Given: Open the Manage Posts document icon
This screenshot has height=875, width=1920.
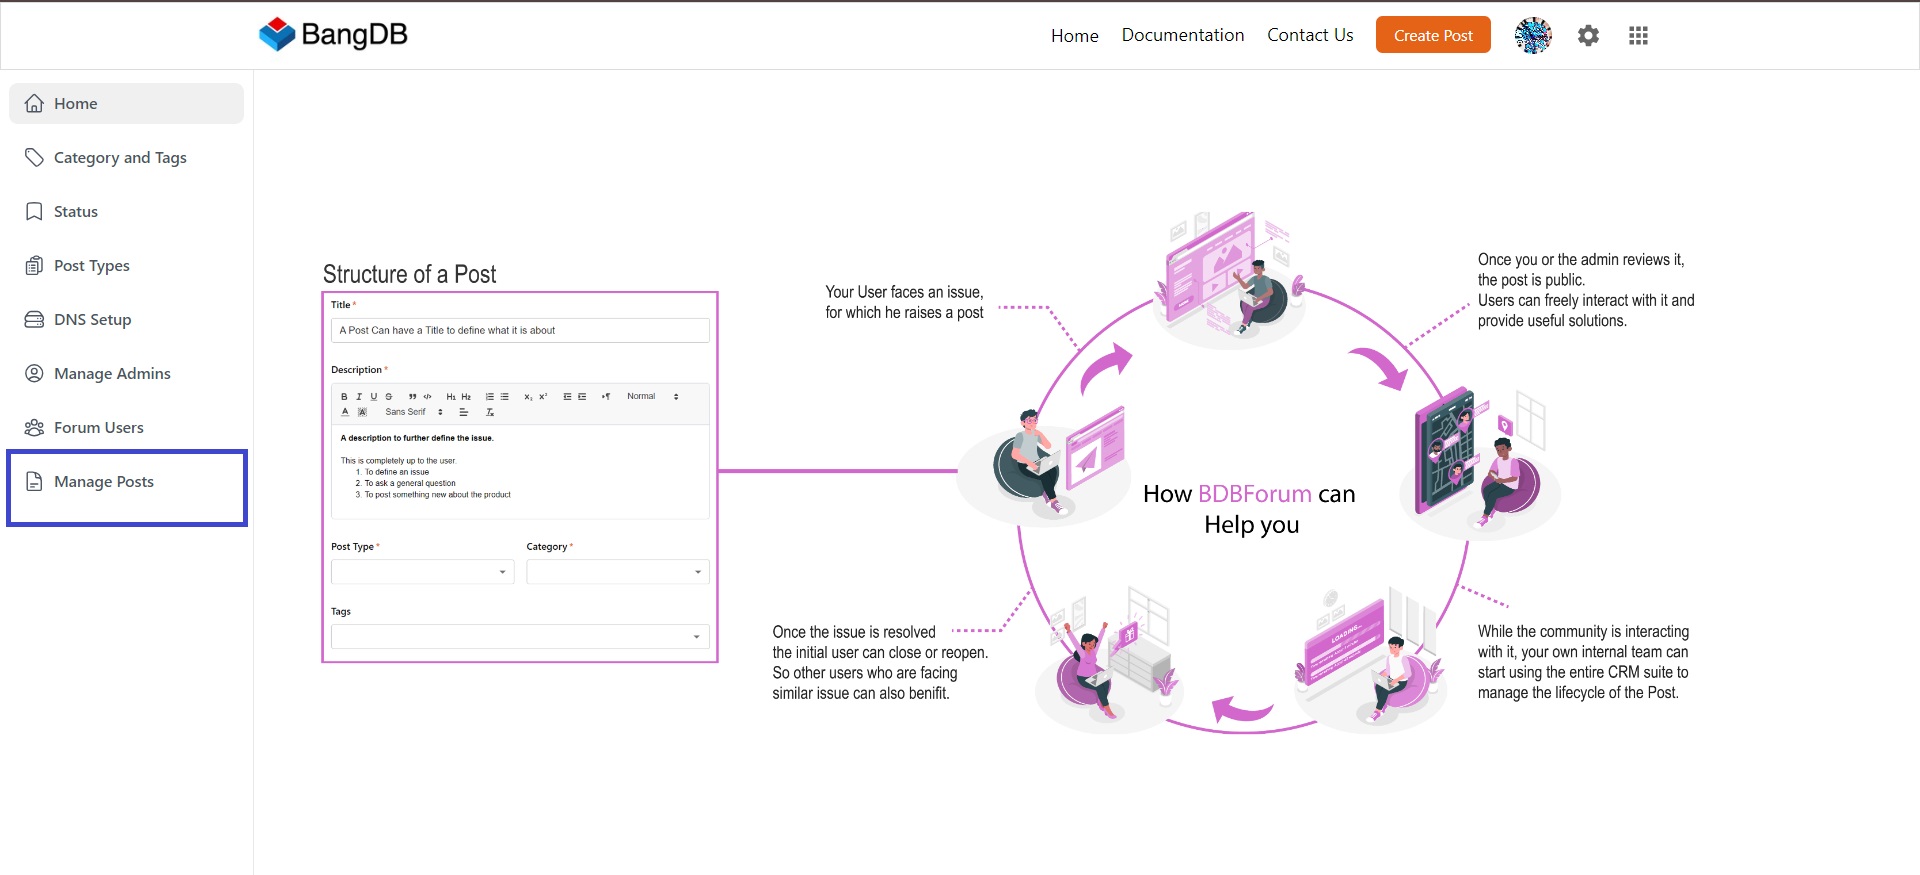Looking at the screenshot, I should (x=34, y=482).
